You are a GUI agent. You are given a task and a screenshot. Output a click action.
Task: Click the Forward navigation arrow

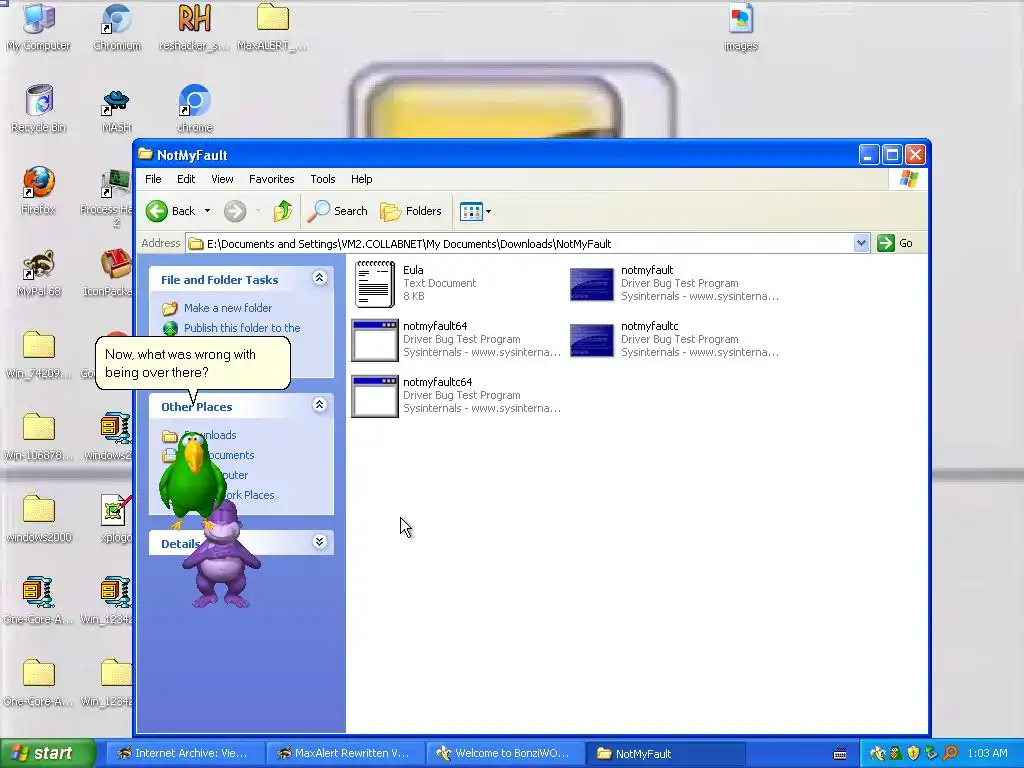235,211
